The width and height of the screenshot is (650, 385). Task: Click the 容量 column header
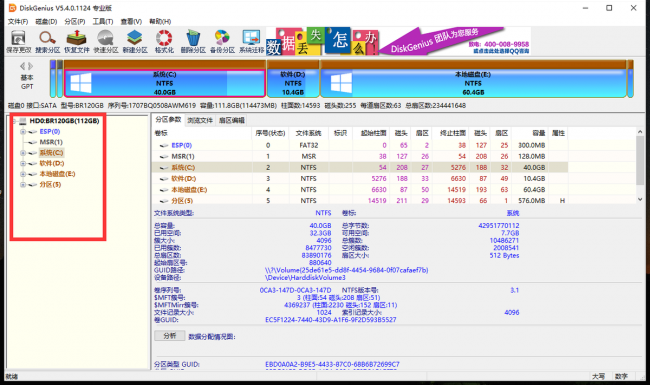[530, 133]
